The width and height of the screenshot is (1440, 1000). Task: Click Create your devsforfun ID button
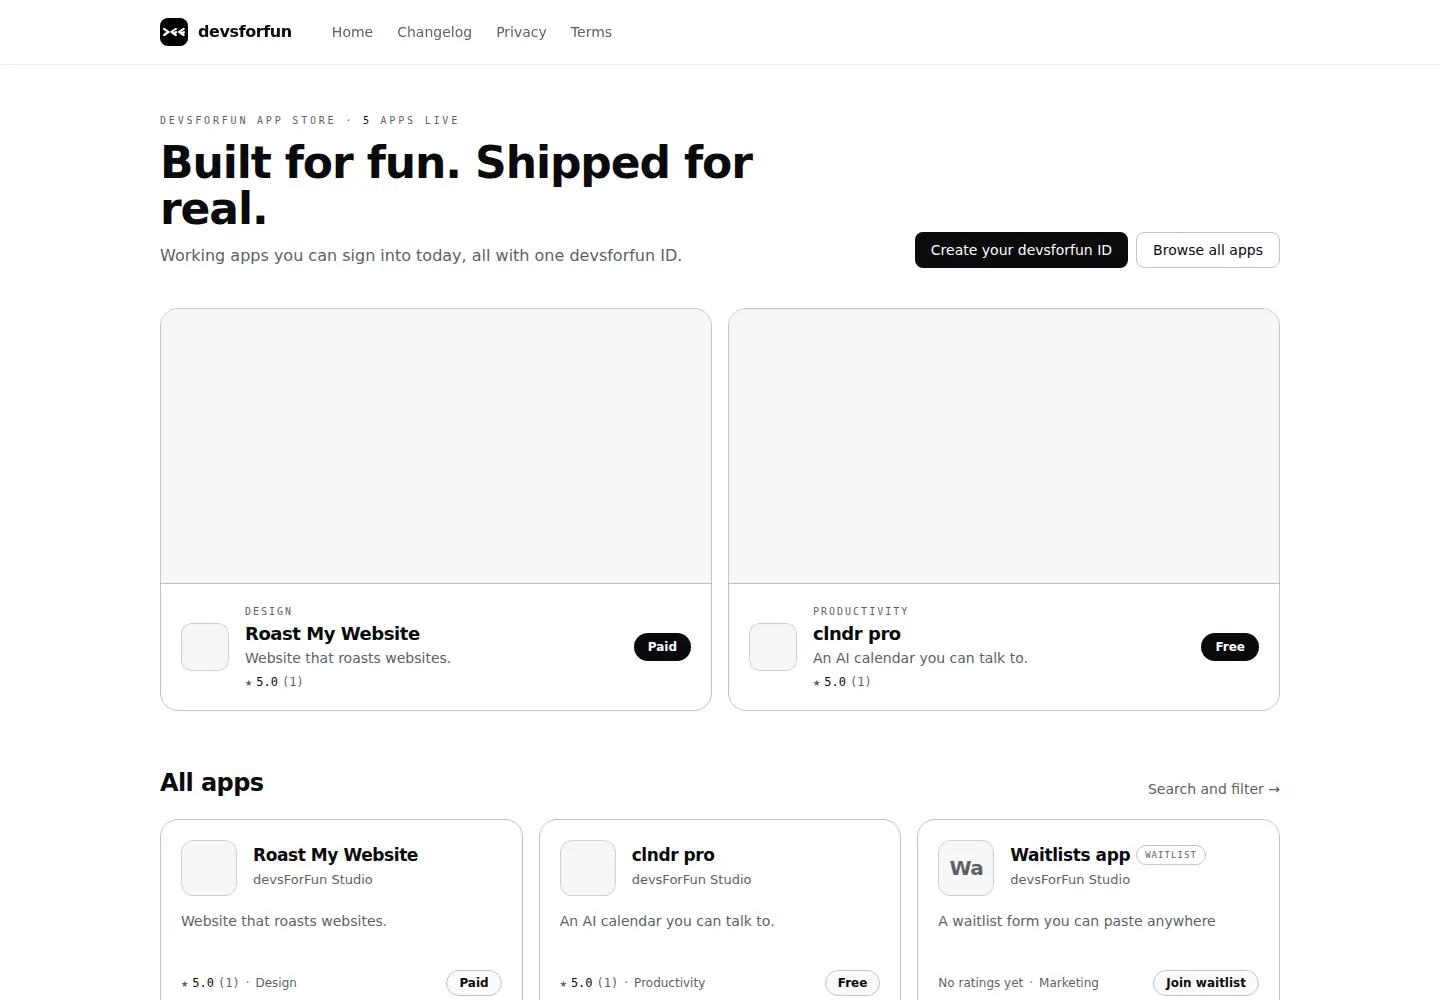pyautogui.click(x=1021, y=250)
